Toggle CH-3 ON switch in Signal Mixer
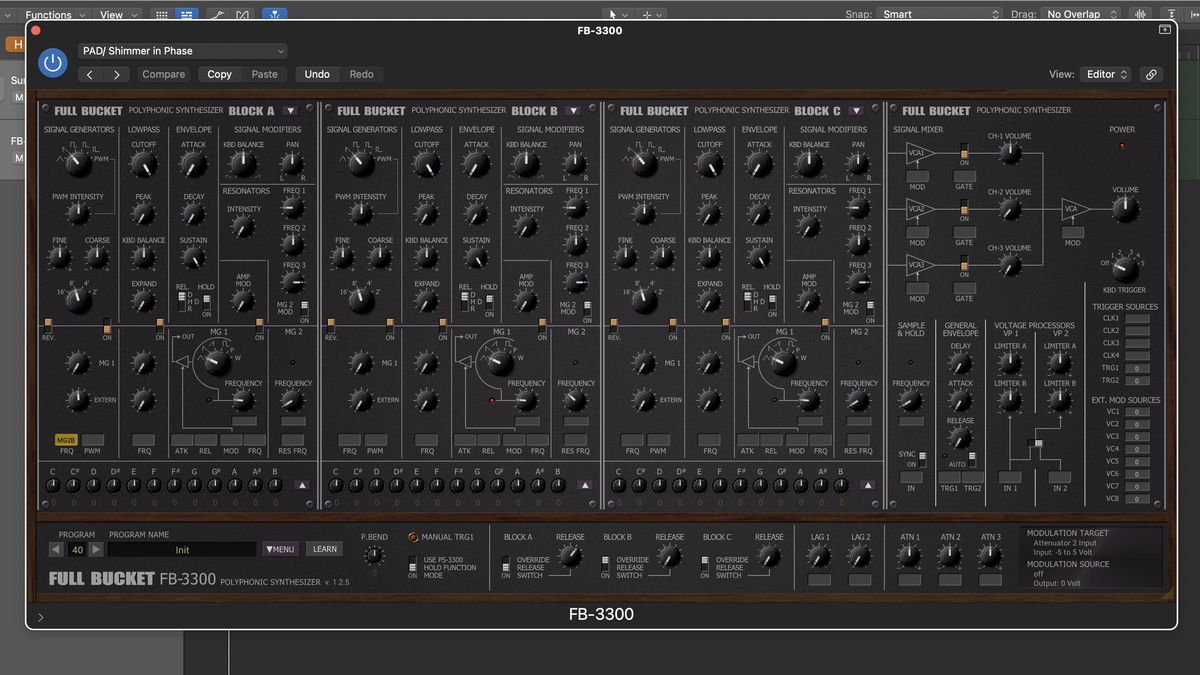This screenshot has height=675, width=1200. (964, 264)
